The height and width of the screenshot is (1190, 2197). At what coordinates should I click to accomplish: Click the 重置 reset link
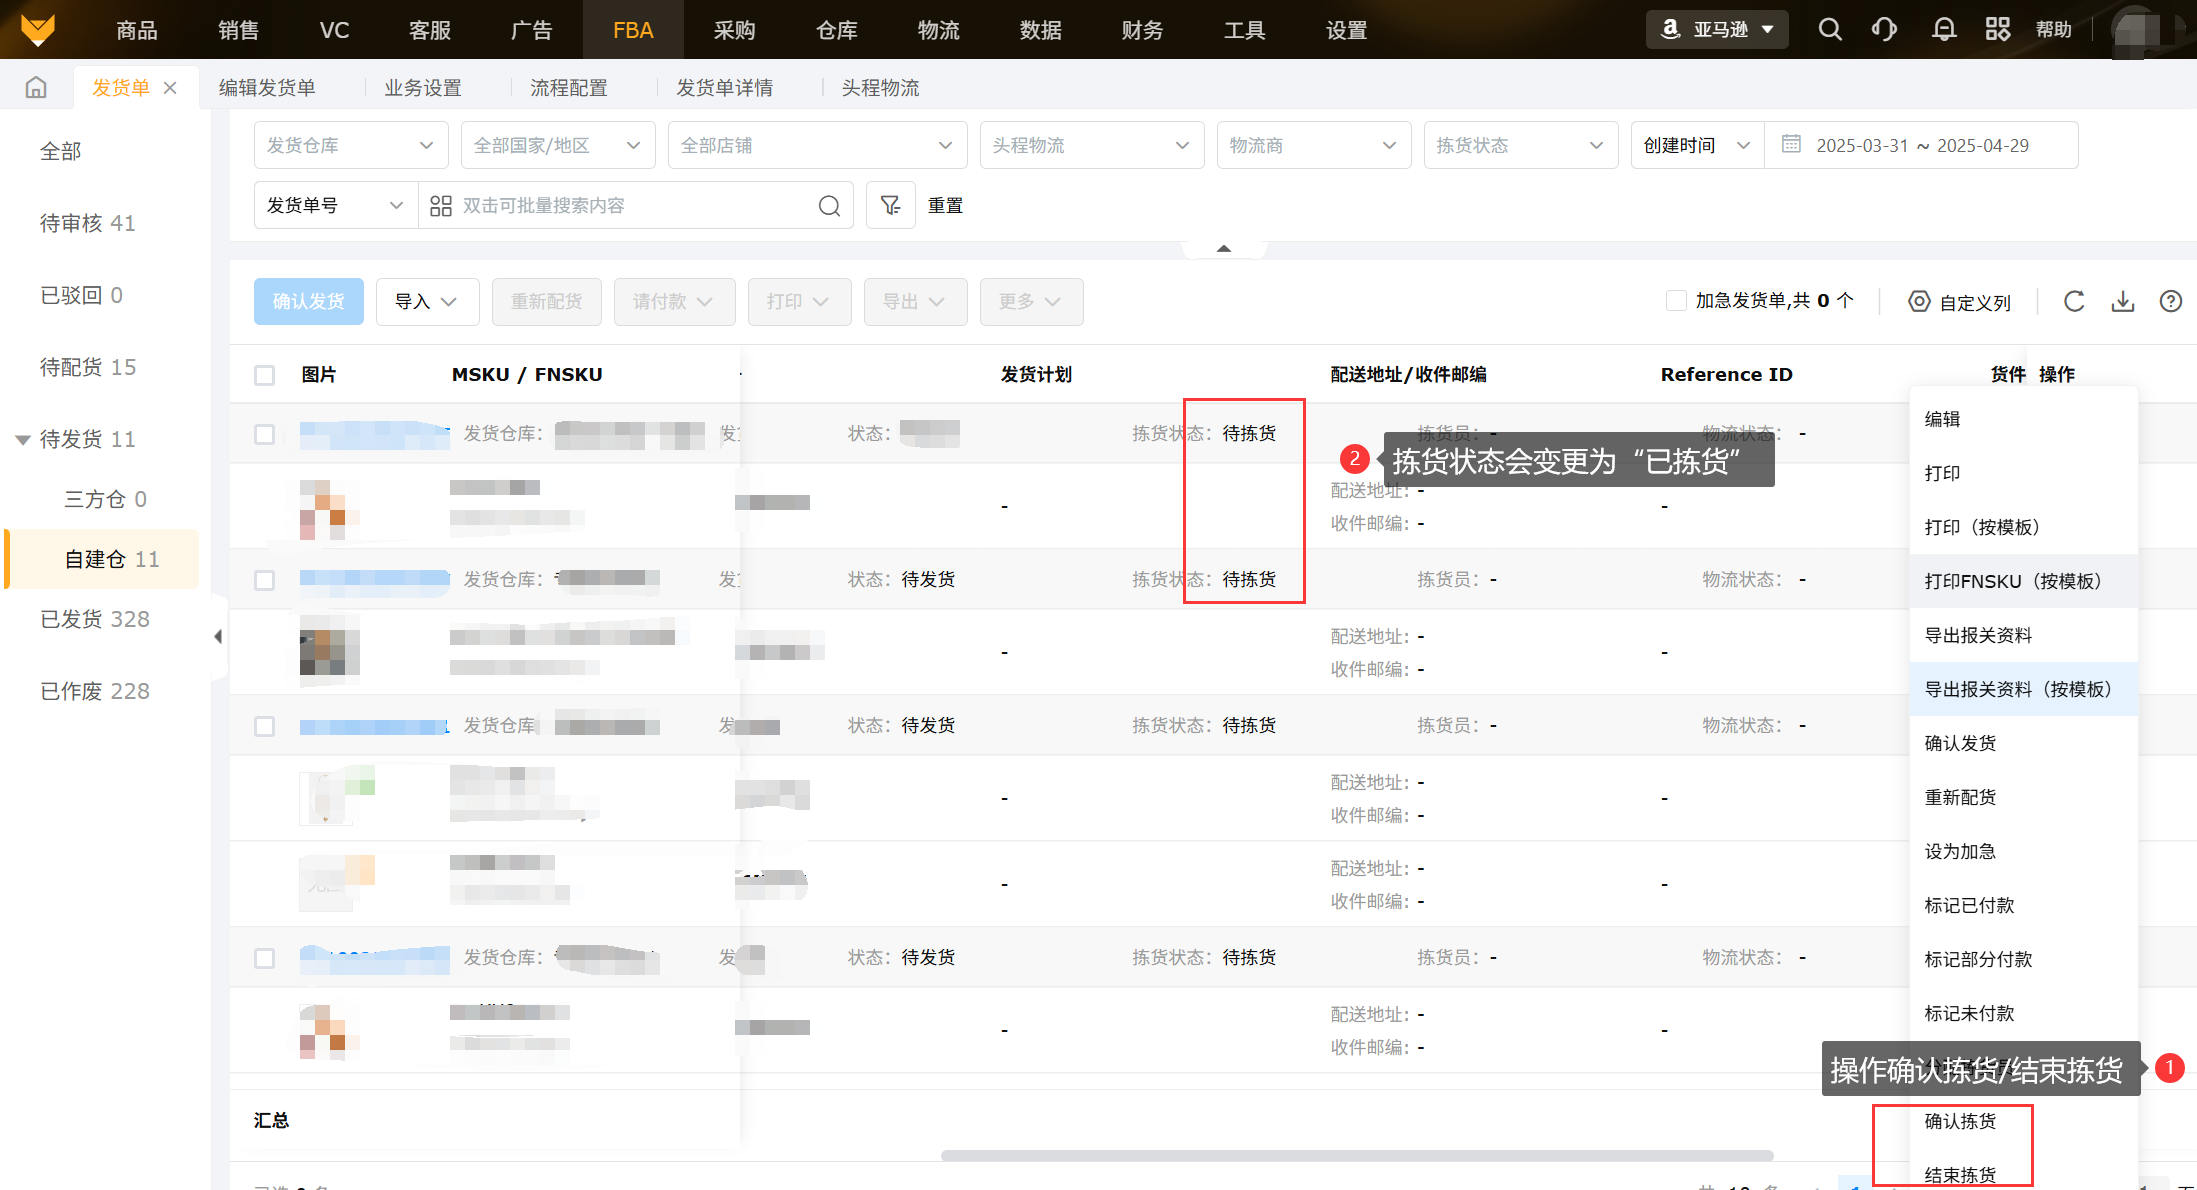point(945,205)
